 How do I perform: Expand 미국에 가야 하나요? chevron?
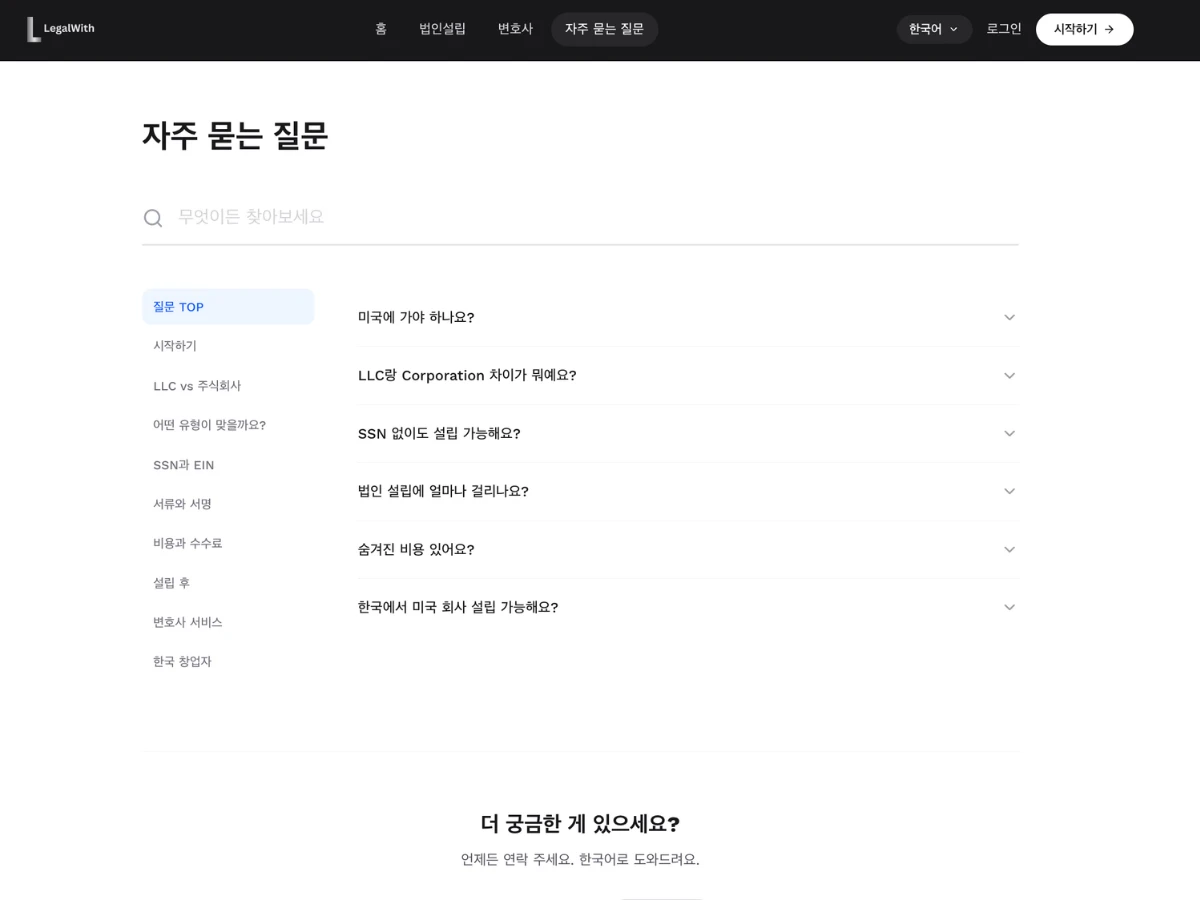1009,317
